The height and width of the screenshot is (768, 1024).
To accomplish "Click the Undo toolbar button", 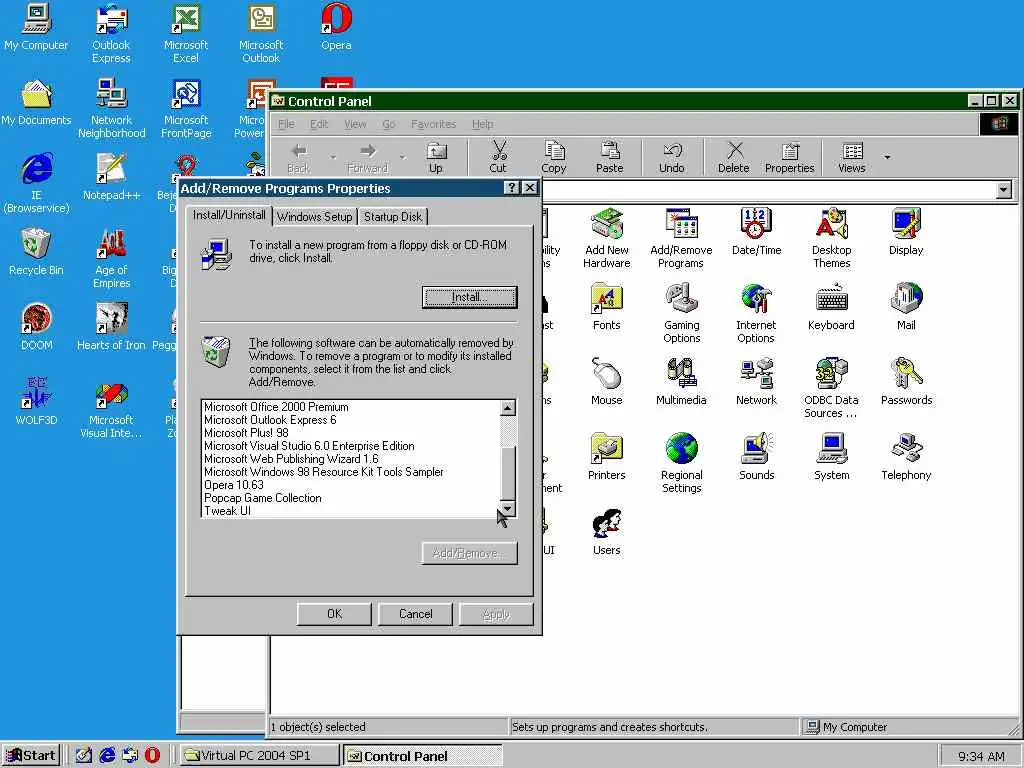I will tap(671, 158).
